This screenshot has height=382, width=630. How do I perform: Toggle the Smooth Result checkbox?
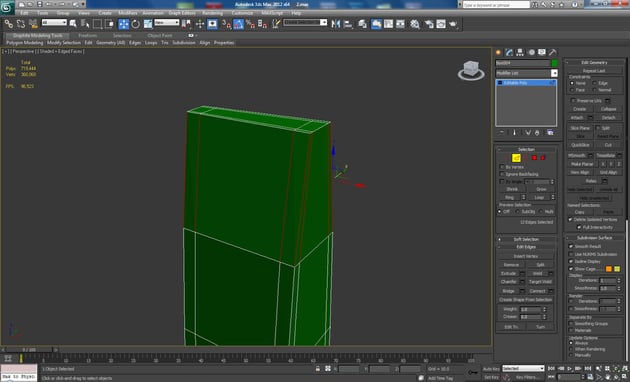pos(571,246)
